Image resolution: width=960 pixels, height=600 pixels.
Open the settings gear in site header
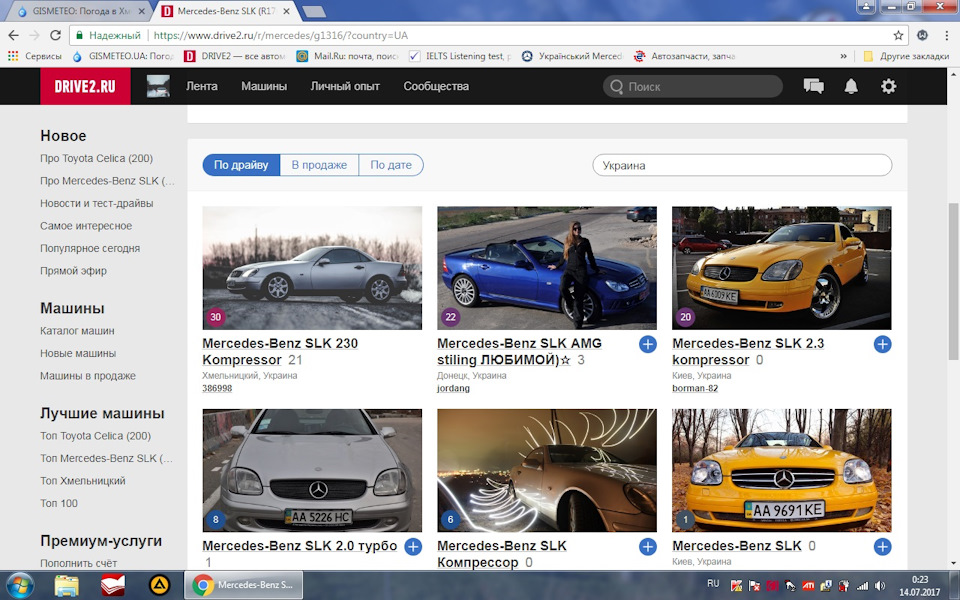(888, 86)
